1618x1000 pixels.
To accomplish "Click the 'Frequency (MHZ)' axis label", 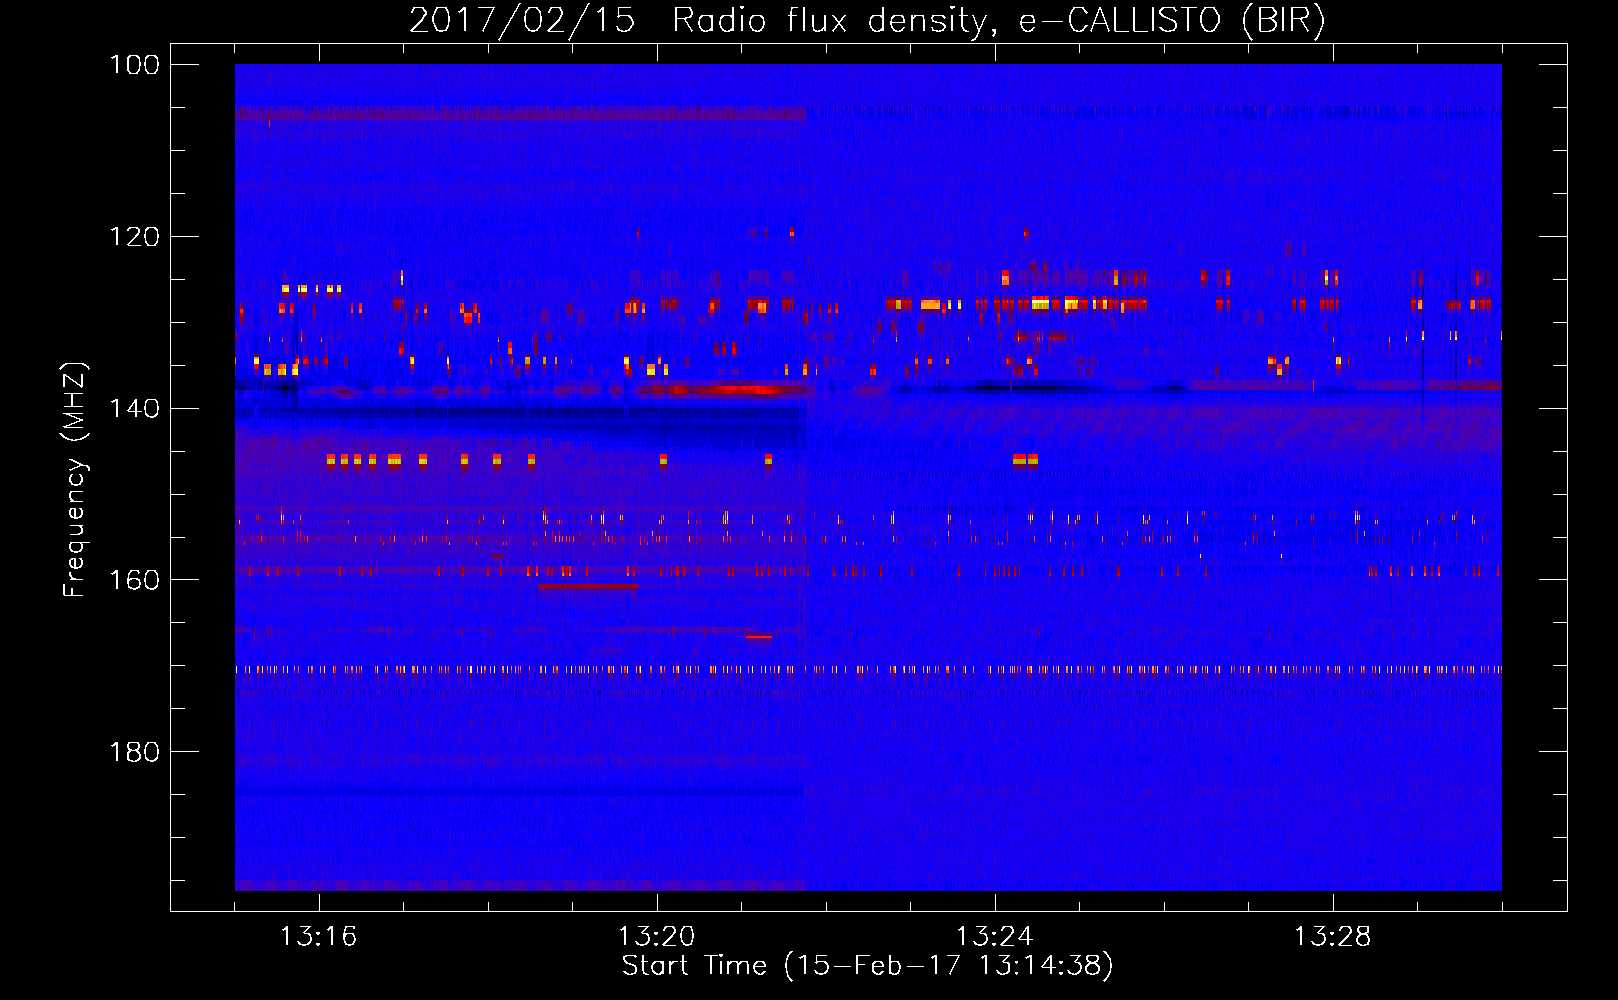I will click(75, 479).
